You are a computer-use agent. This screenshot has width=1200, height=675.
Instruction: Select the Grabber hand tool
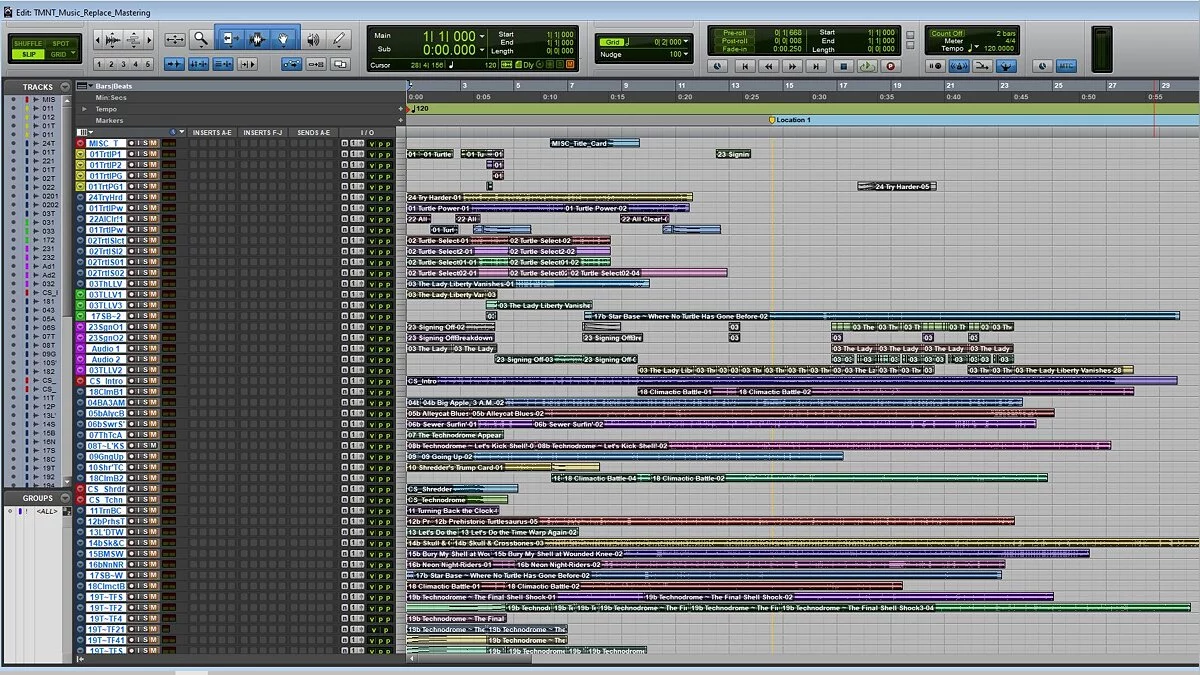(x=283, y=40)
